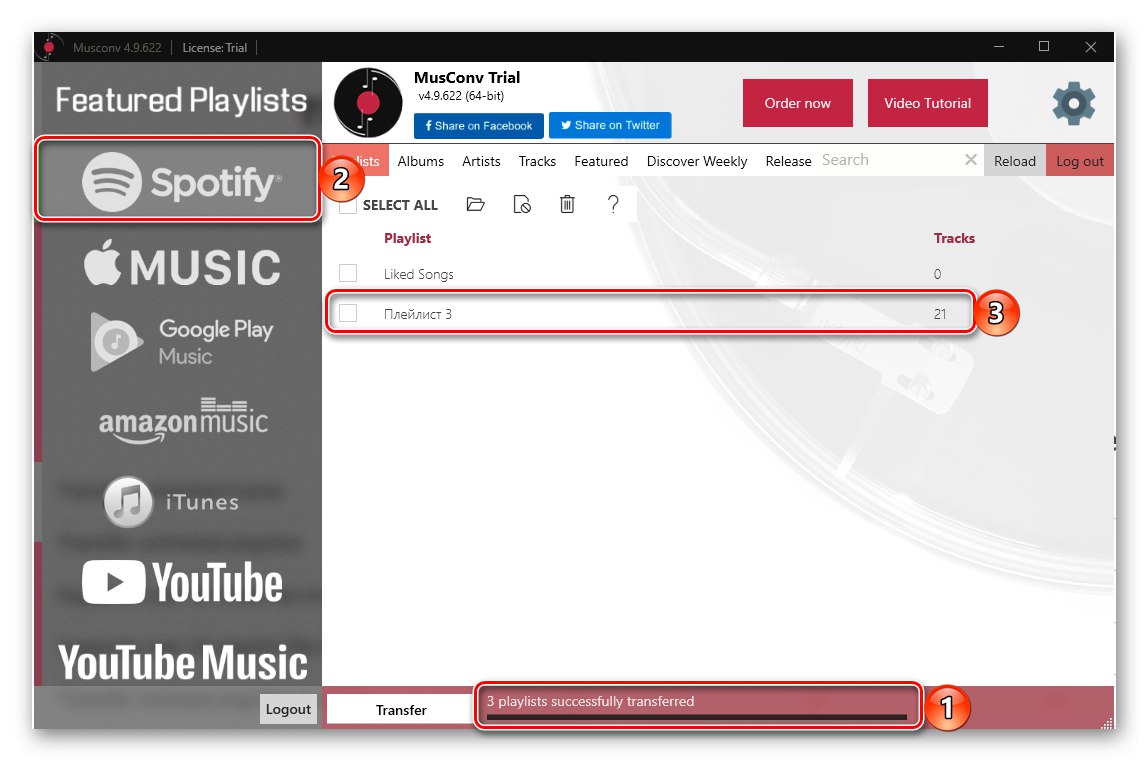
Task: Choose Google Play Music service
Action: pyautogui.click(x=178, y=342)
